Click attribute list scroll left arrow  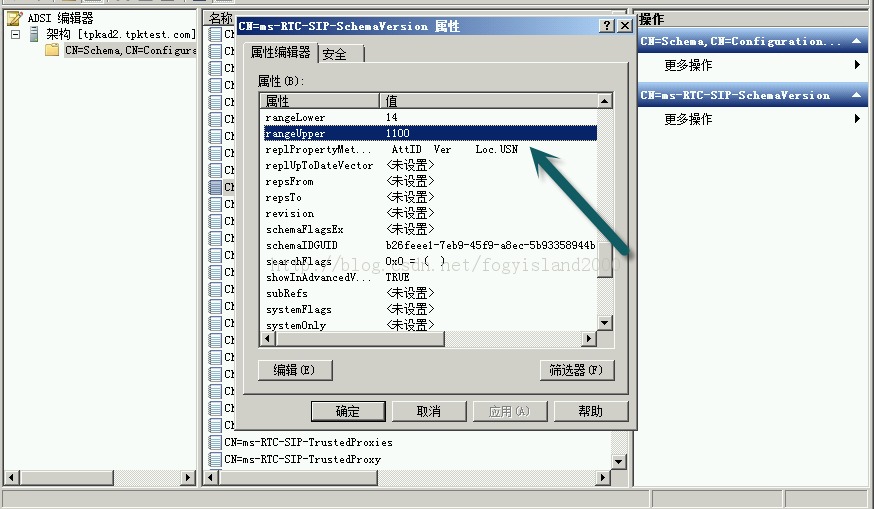[x=268, y=338]
